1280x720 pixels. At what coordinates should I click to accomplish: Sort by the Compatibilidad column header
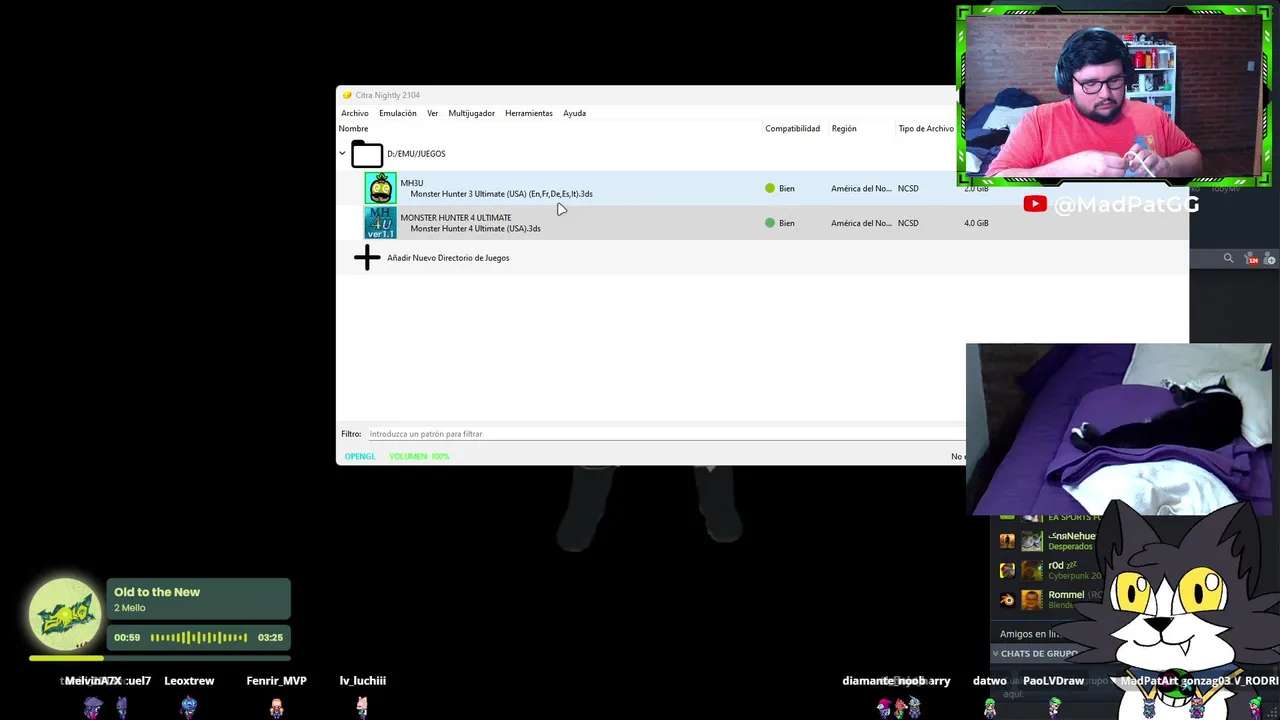click(x=792, y=128)
